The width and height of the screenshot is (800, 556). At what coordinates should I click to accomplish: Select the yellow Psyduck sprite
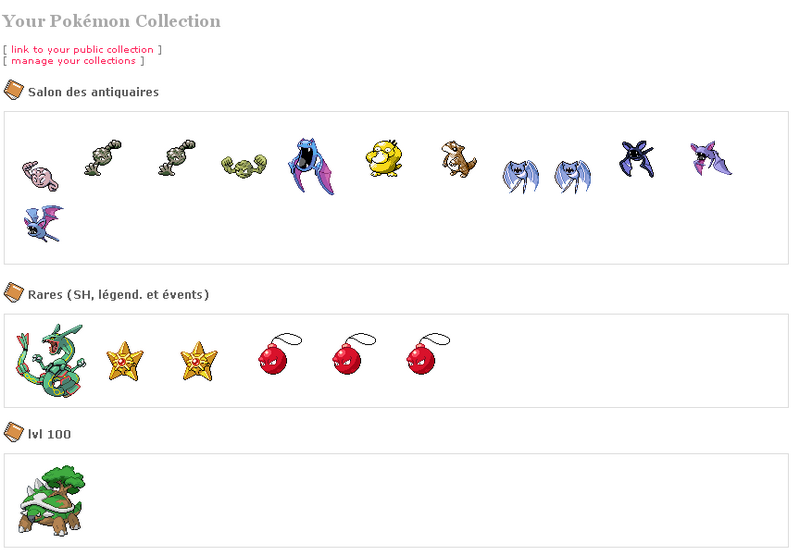[383, 158]
